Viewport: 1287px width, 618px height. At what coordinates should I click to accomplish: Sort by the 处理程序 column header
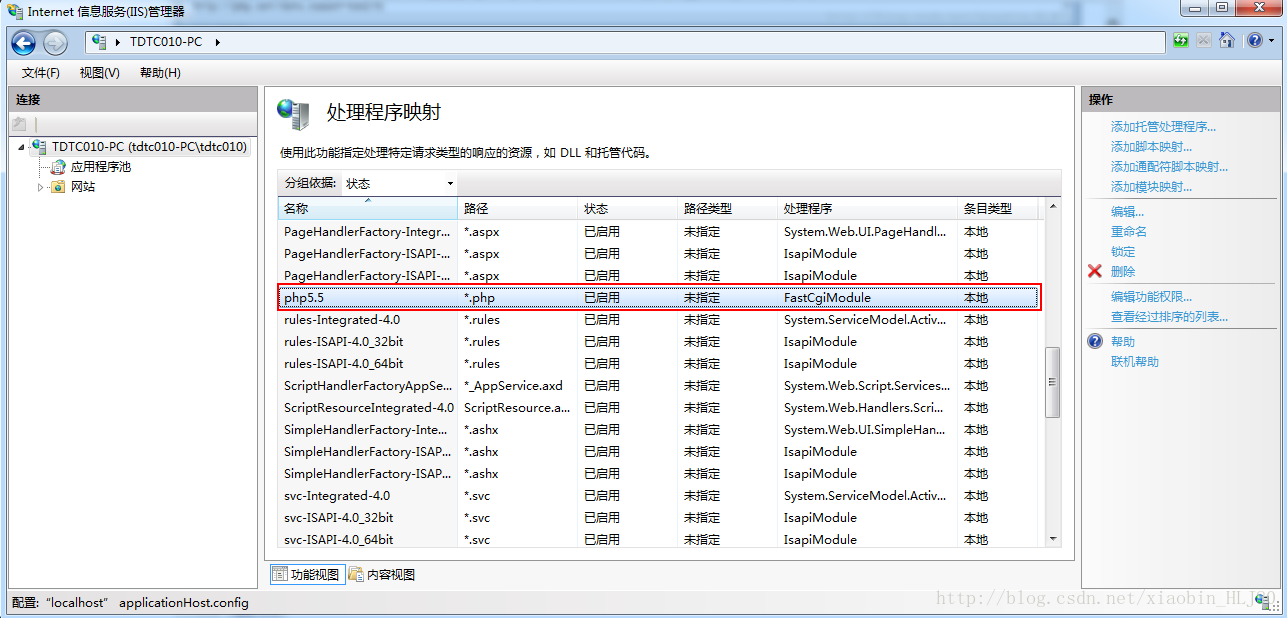click(x=867, y=209)
